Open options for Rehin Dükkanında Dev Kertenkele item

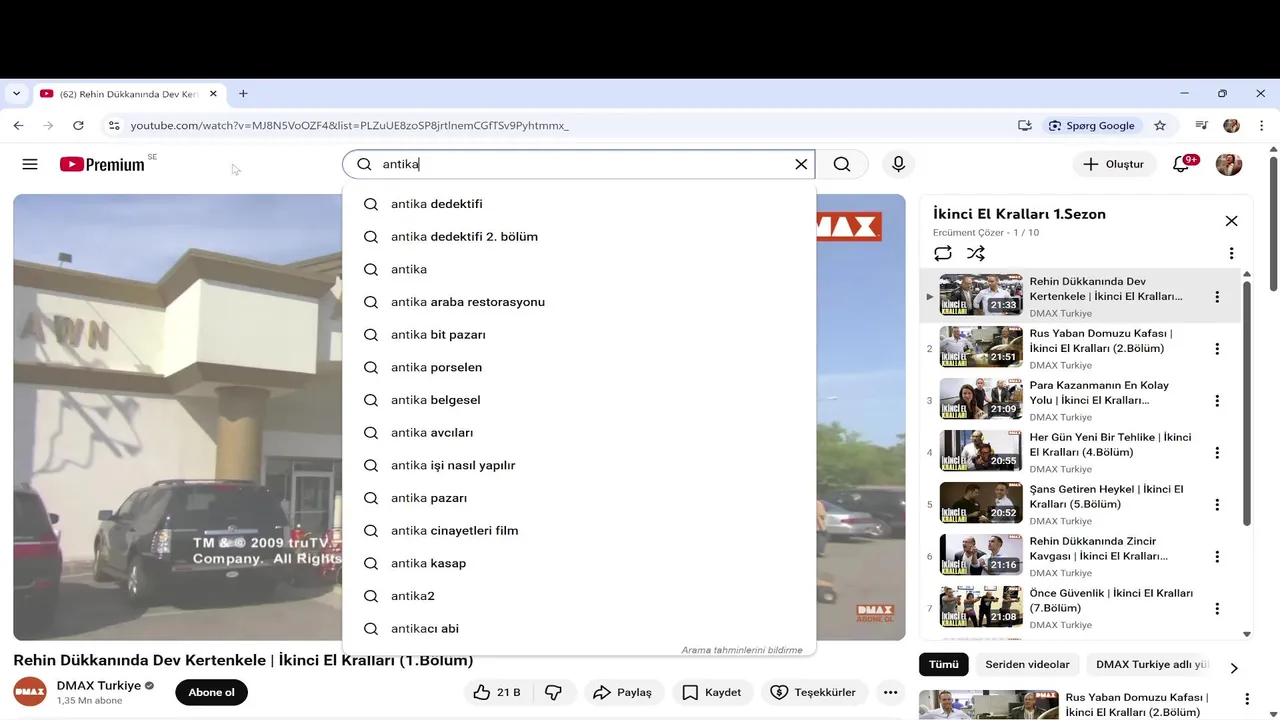click(1217, 297)
